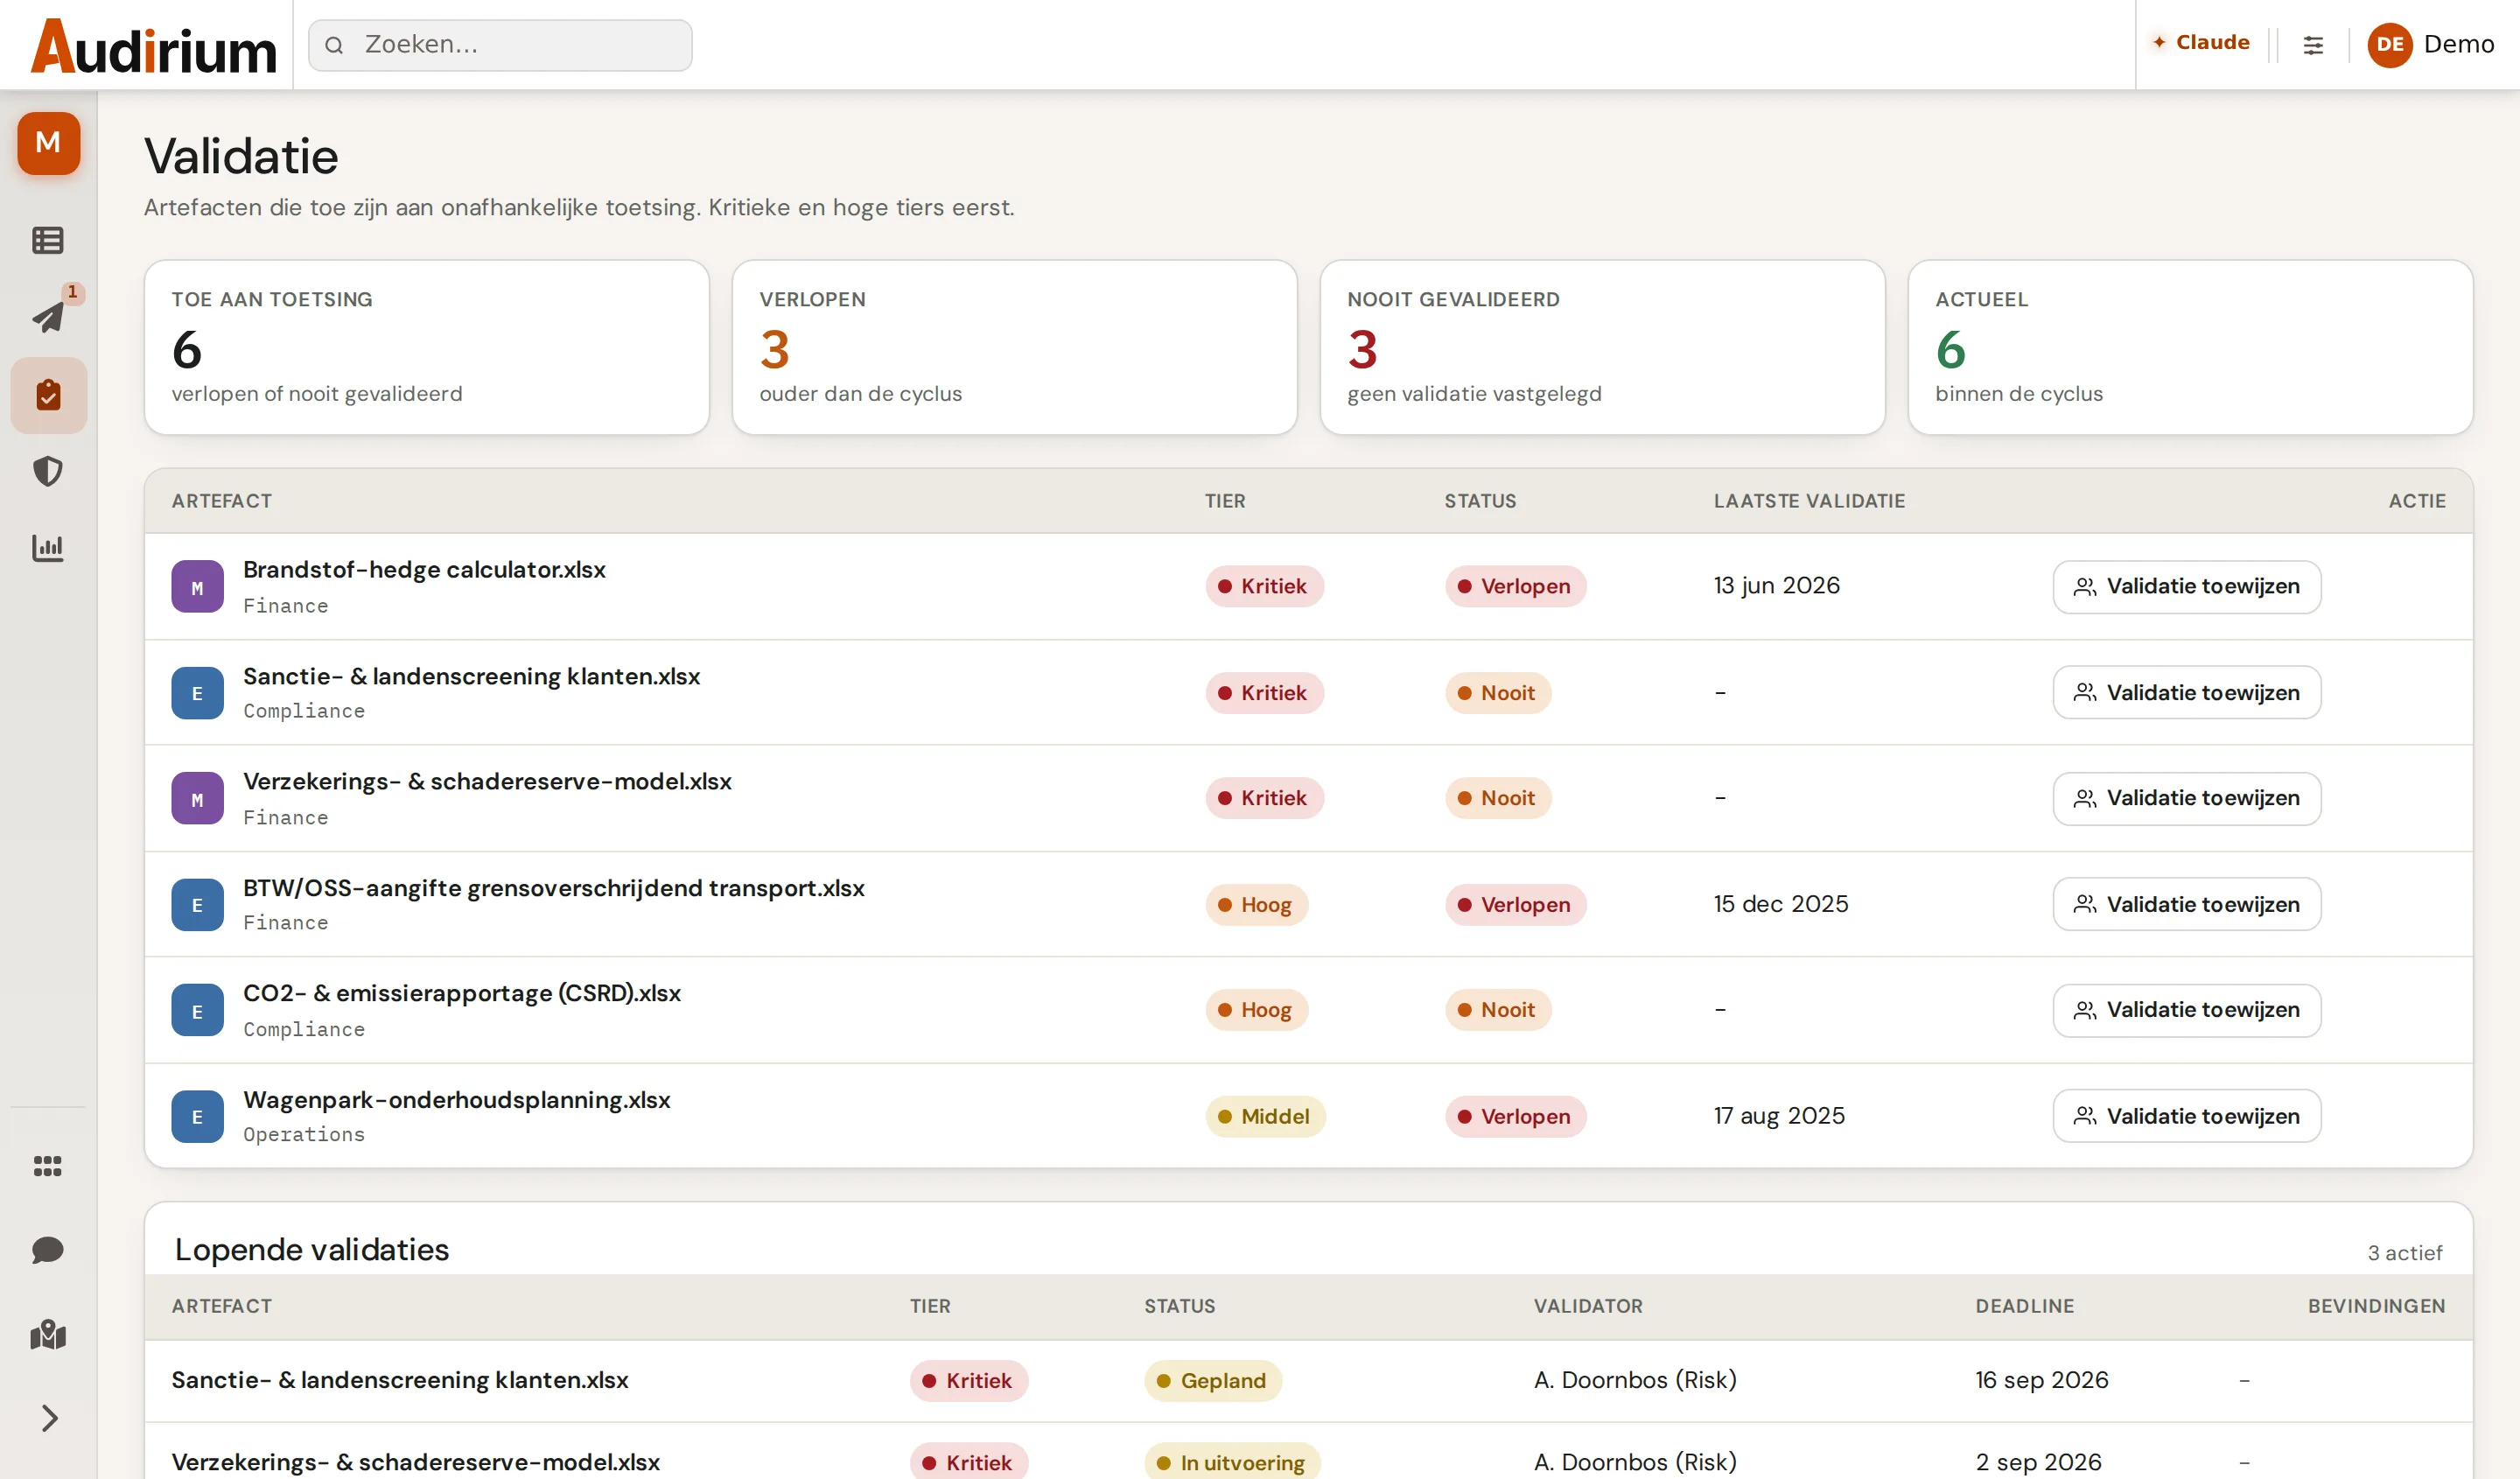Click the Deadline column header
This screenshot has width=2520, height=1479.
2024,1306
